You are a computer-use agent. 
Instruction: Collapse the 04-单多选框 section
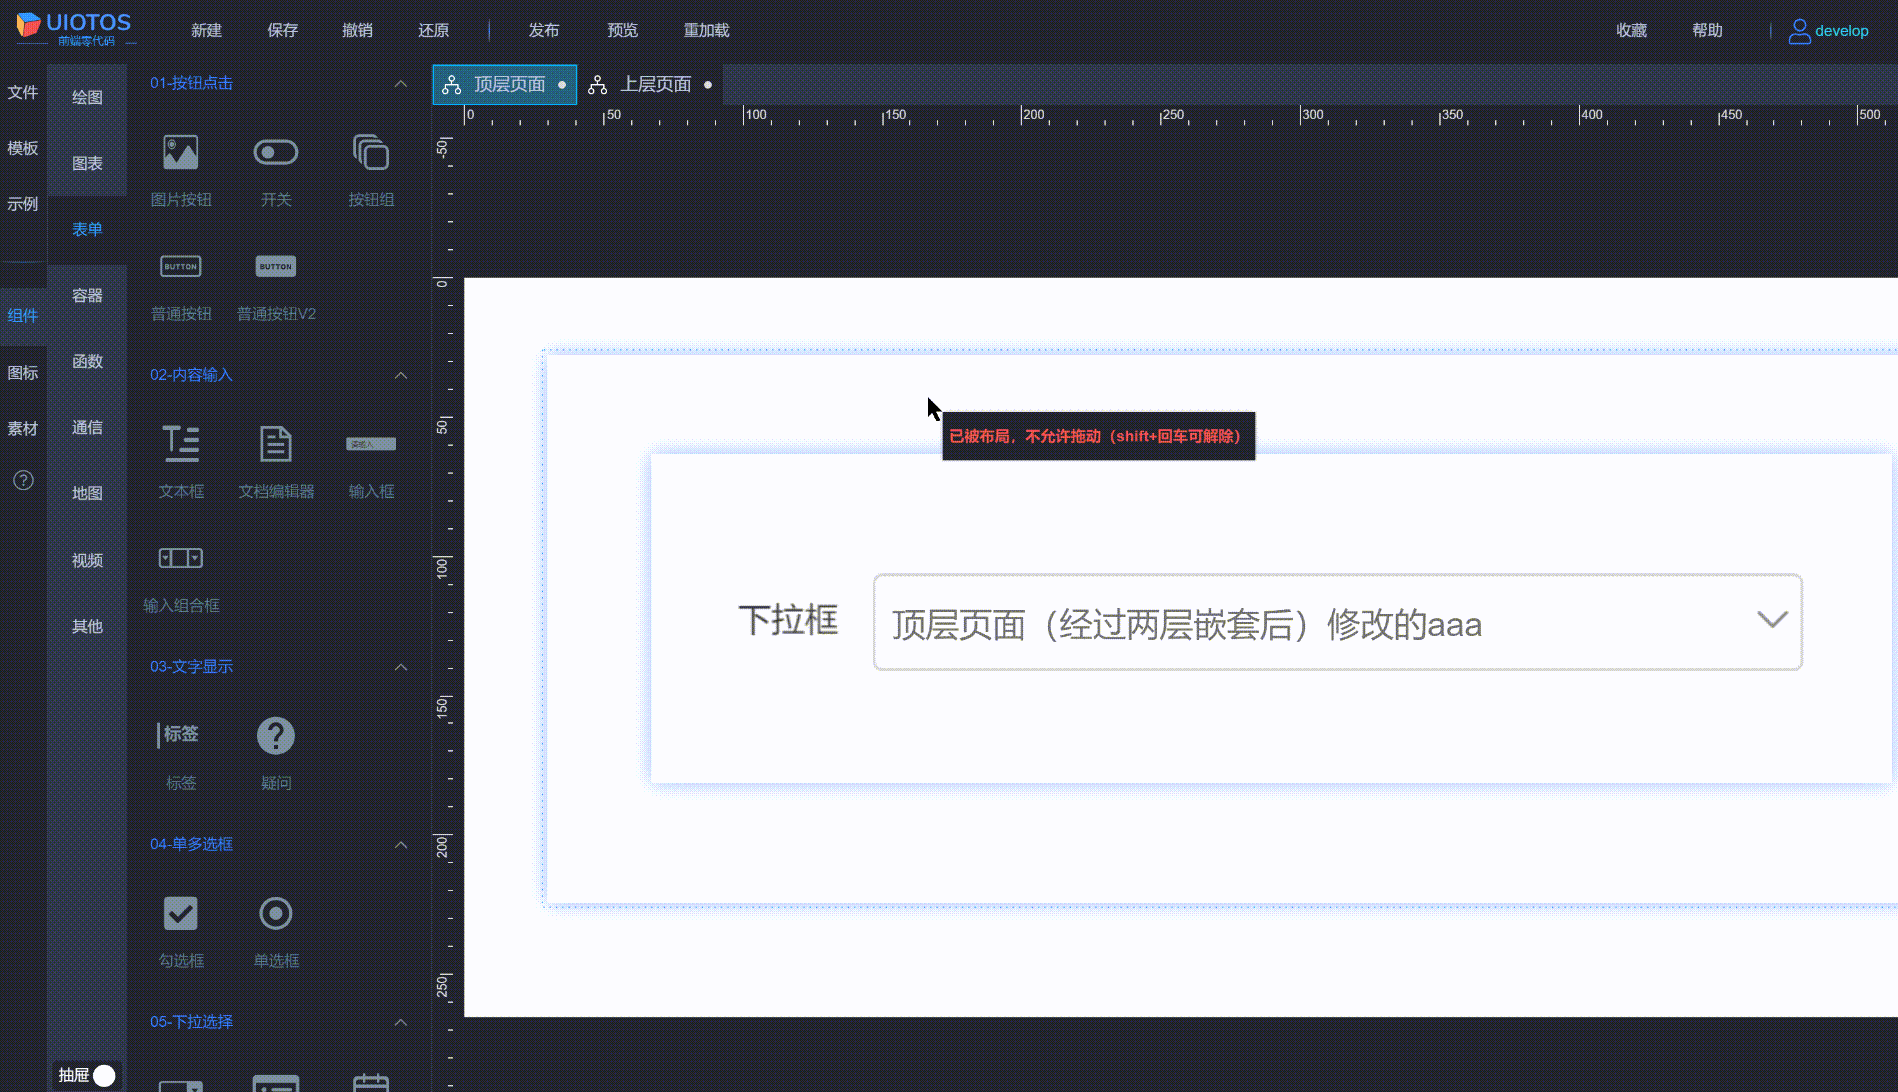[401, 845]
